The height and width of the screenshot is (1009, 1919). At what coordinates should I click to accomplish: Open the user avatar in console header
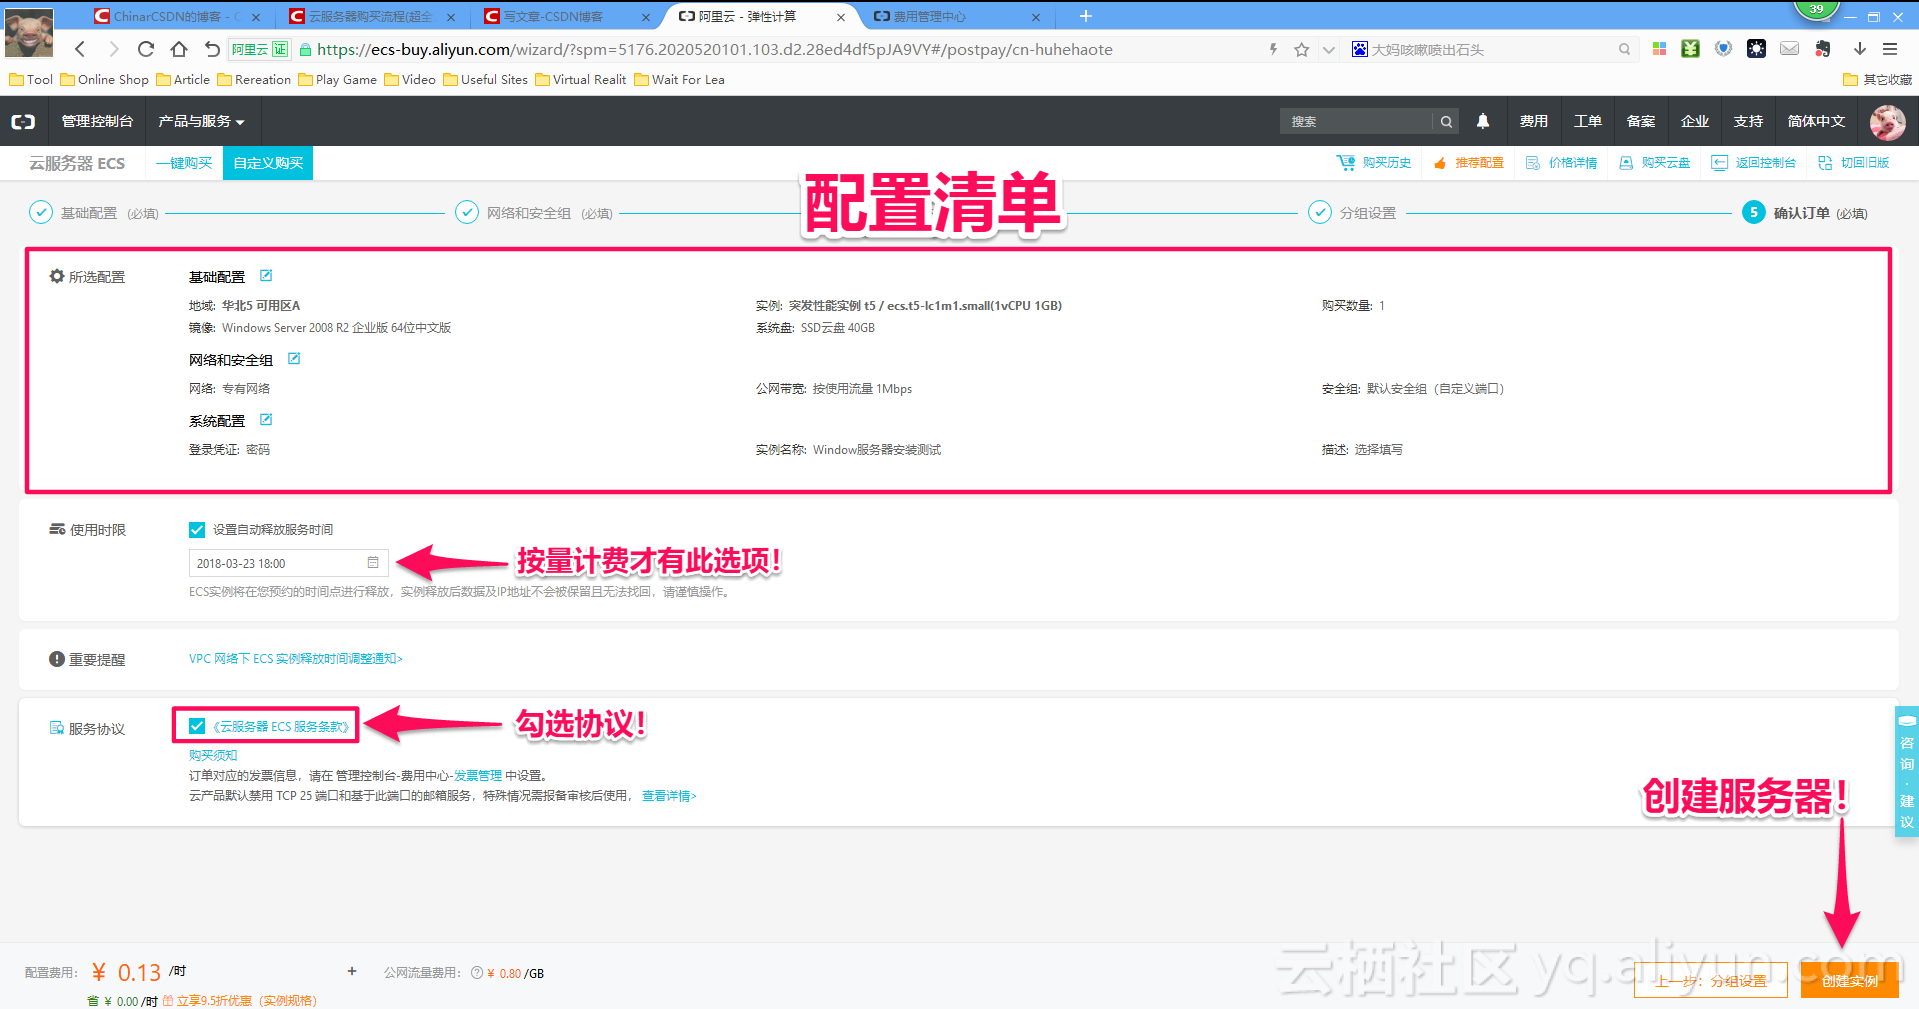pos(1887,121)
